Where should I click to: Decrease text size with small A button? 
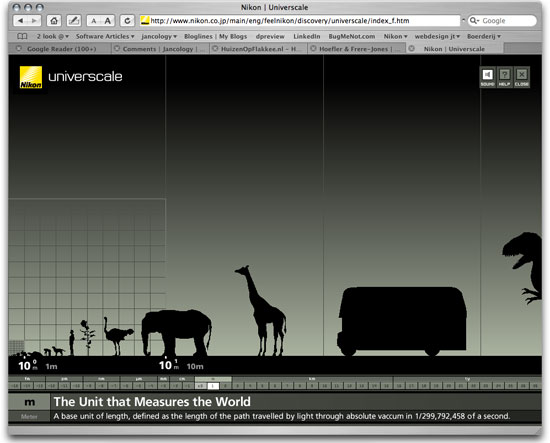point(93,21)
